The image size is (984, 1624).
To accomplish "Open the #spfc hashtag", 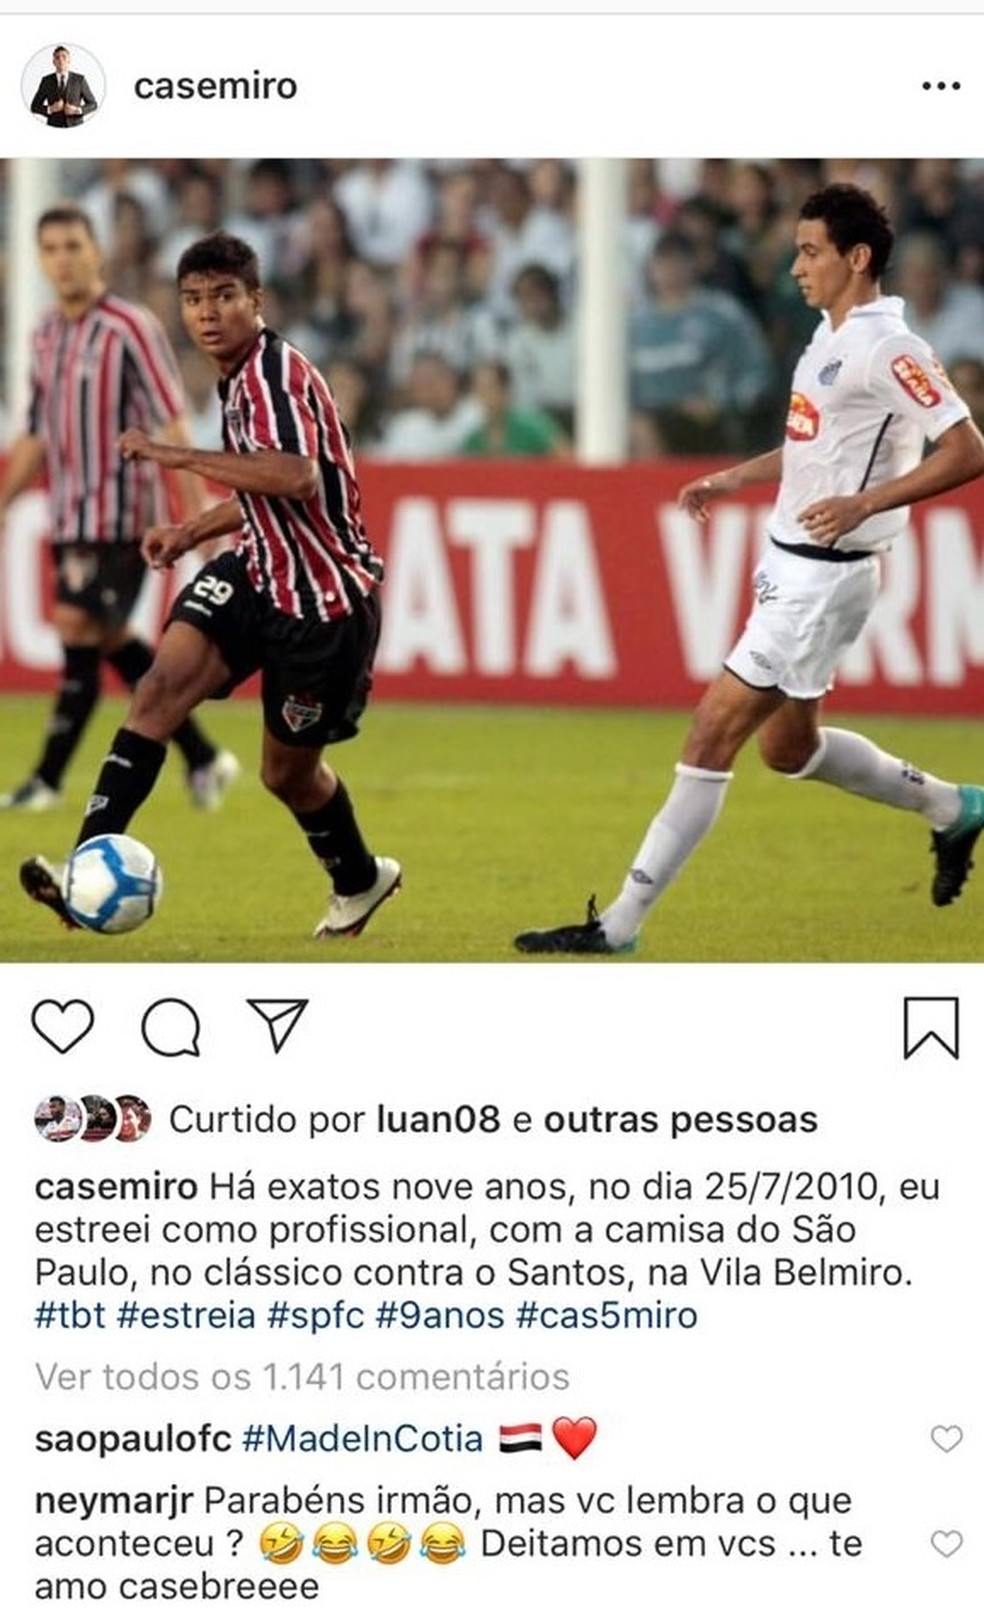I will [316, 1314].
